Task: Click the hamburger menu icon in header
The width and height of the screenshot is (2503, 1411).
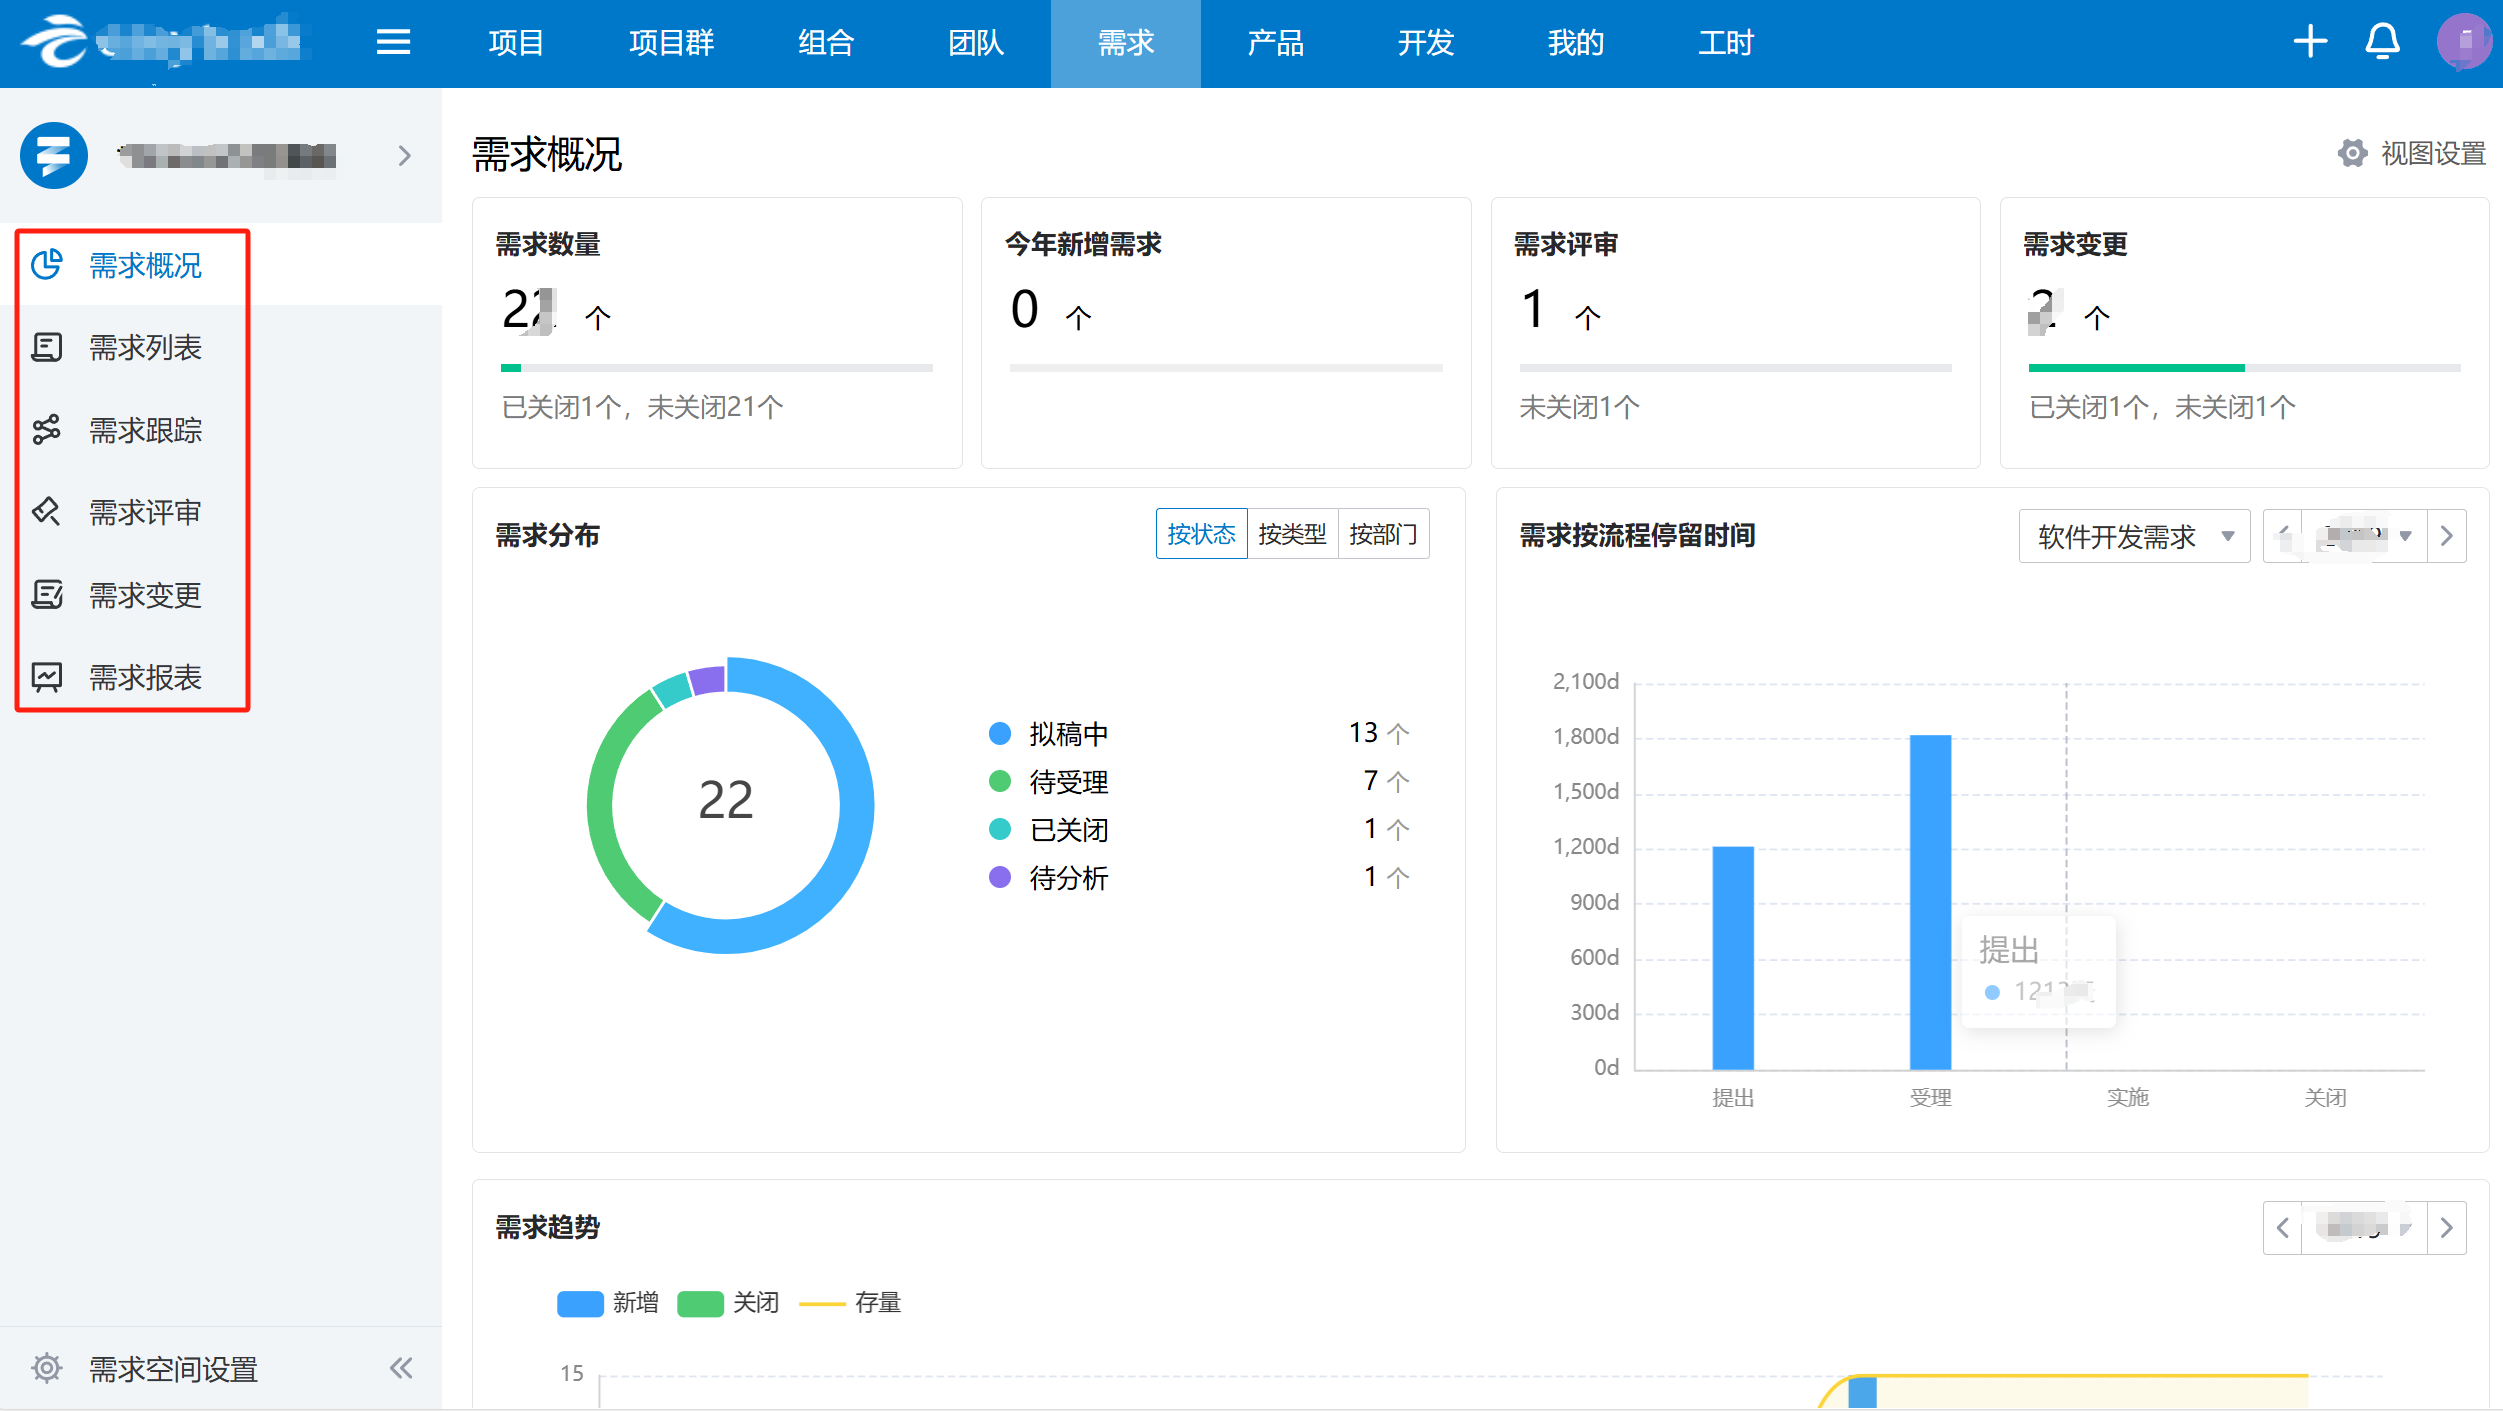Action: coord(393,42)
